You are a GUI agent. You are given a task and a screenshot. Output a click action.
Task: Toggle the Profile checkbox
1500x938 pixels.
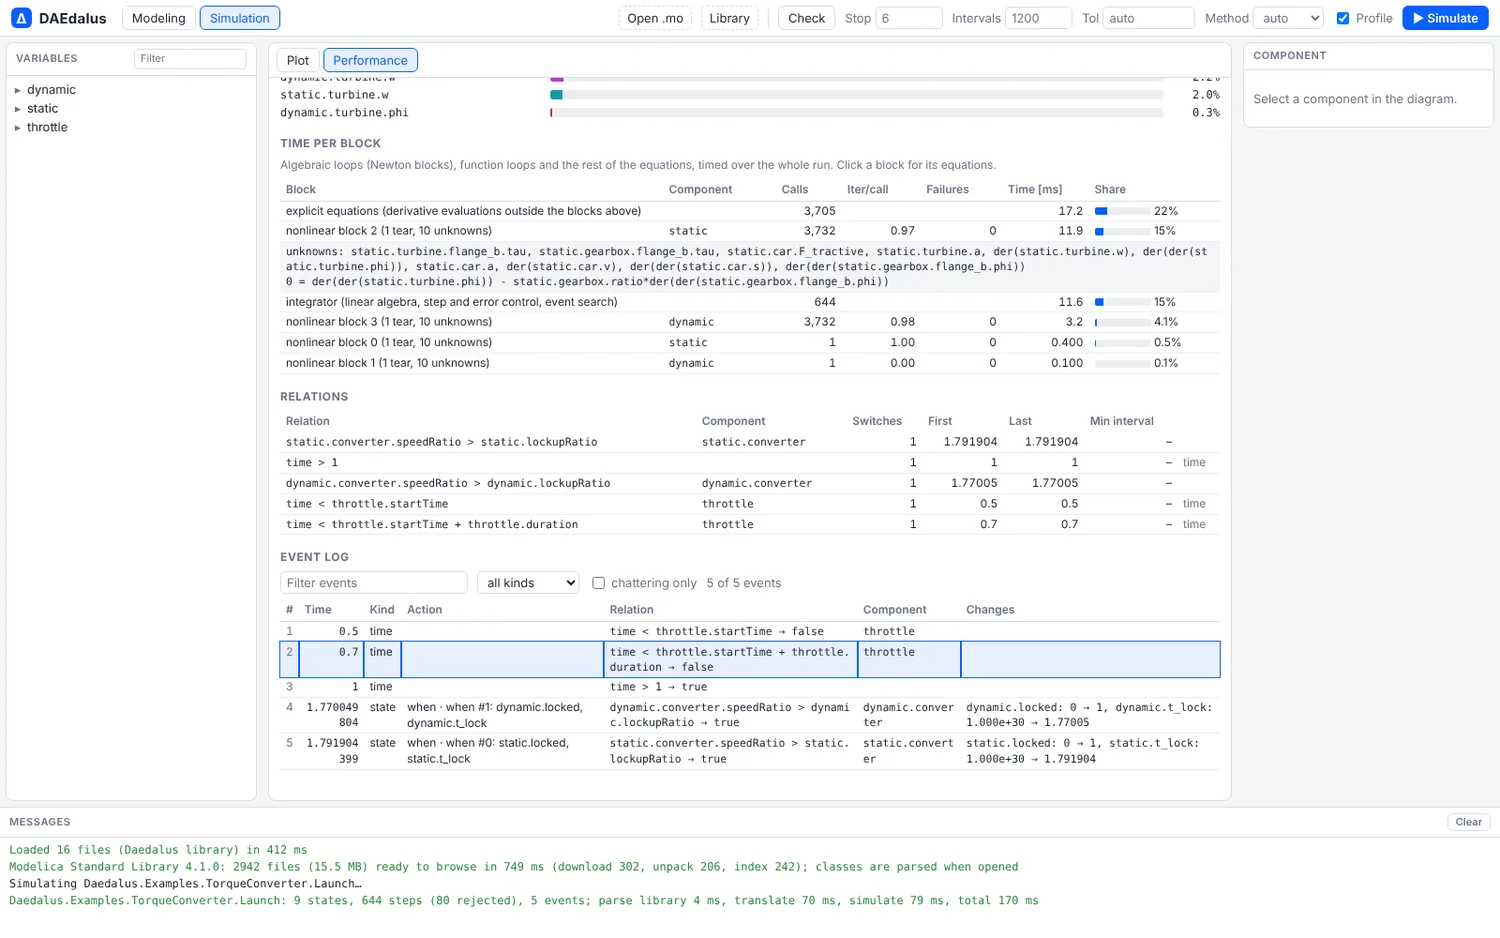point(1343,18)
